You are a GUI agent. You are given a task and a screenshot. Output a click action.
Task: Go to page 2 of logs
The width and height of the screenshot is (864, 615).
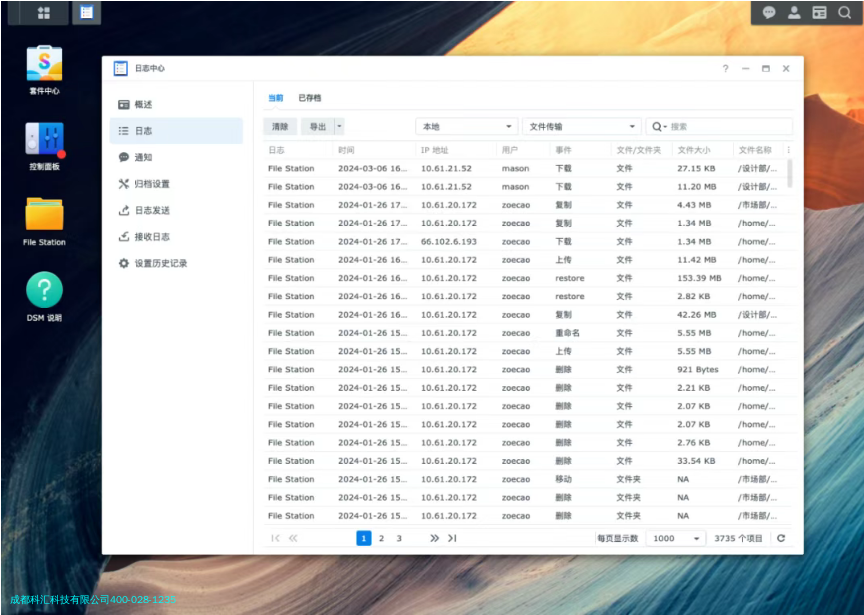click(x=381, y=538)
